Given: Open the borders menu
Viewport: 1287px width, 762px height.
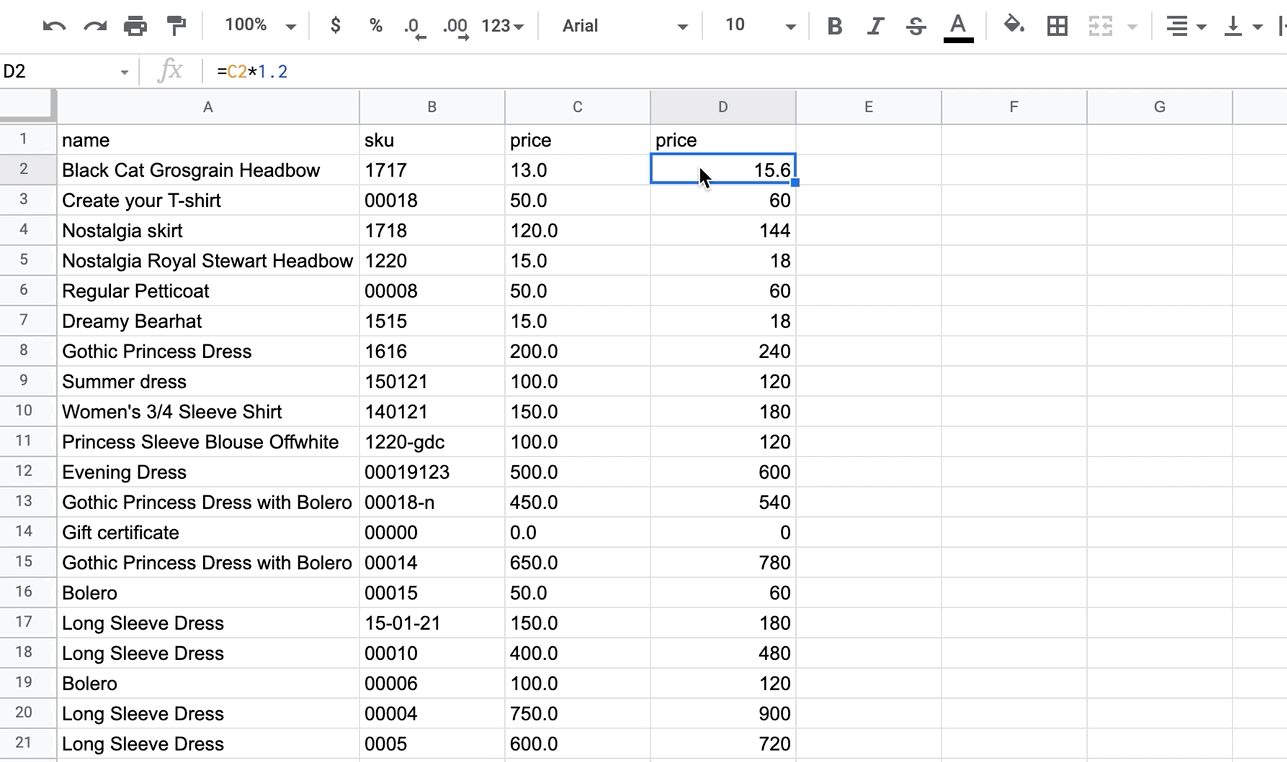Looking at the screenshot, I should (x=1057, y=26).
